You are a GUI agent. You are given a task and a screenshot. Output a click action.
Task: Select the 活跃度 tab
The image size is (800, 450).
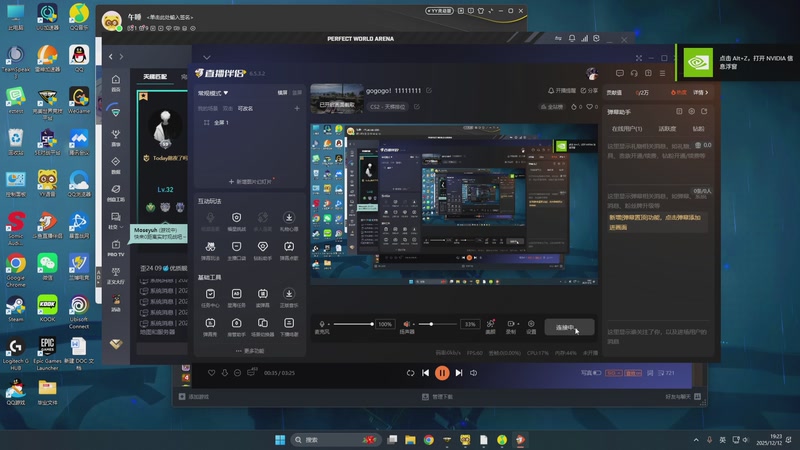click(x=667, y=129)
